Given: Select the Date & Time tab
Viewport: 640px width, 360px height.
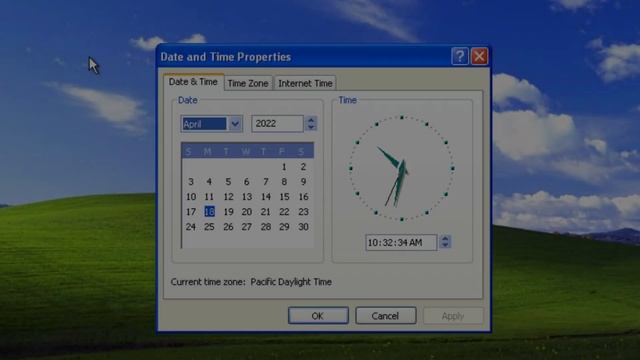Looking at the screenshot, I should [x=193, y=82].
